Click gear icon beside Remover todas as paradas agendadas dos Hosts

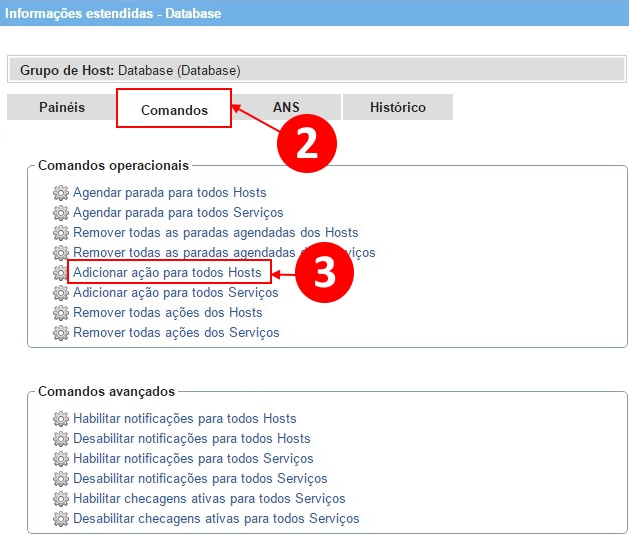pos(61,232)
